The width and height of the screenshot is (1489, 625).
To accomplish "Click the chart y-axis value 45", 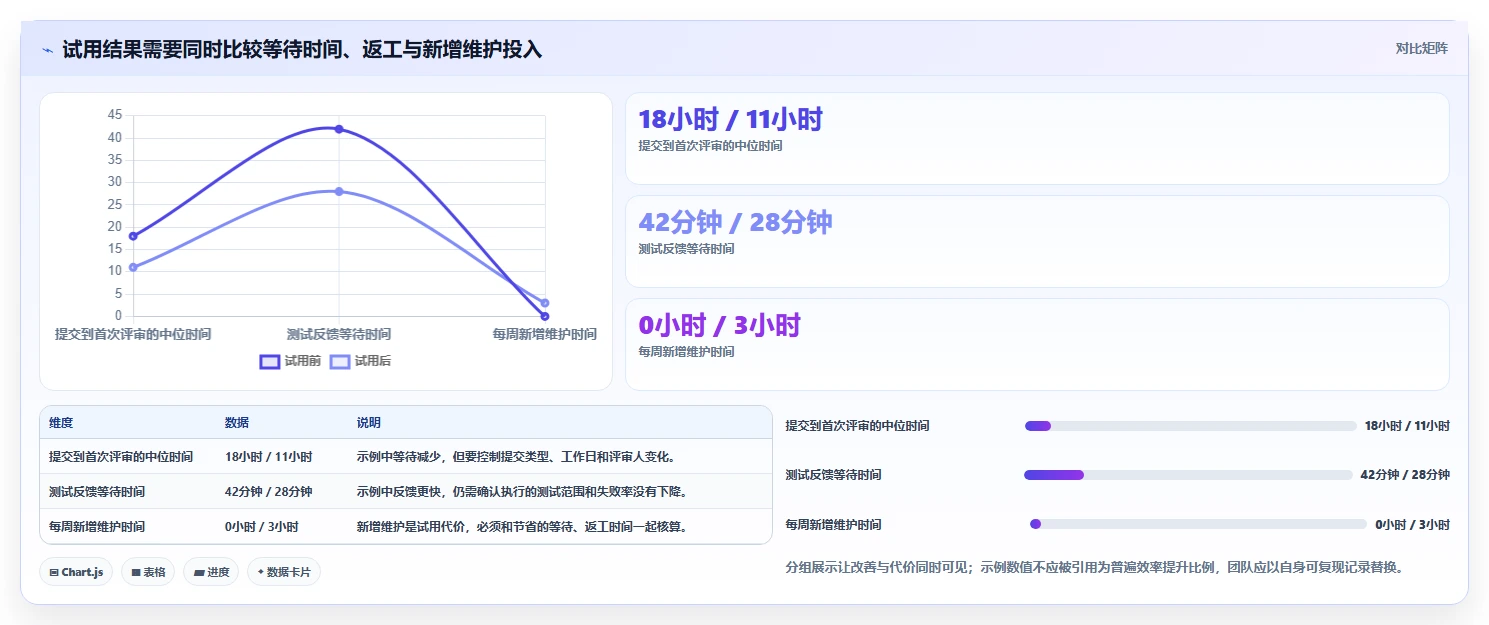I will [x=115, y=115].
